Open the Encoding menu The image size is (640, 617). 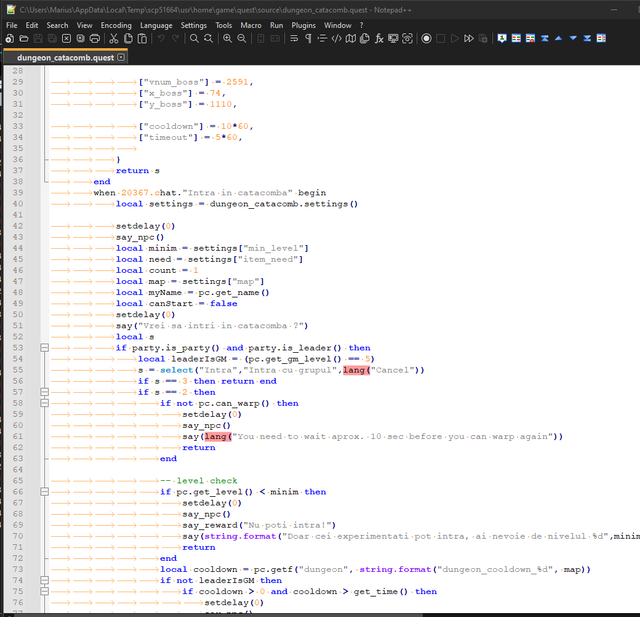click(116, 25)
